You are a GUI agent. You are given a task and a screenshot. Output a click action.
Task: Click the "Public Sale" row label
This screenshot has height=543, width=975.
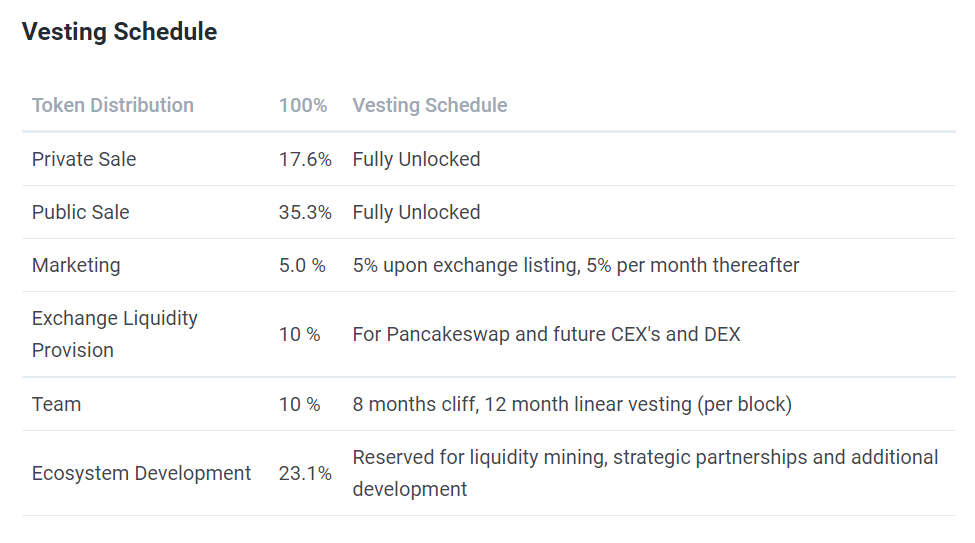pyautogui.click(x=81, y=212)
